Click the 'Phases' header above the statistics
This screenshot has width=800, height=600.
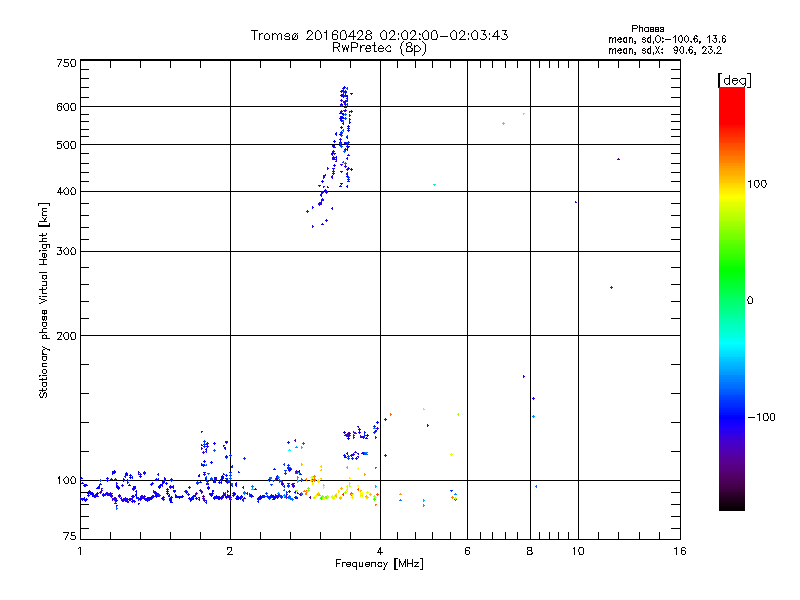[x=647, y=29]
